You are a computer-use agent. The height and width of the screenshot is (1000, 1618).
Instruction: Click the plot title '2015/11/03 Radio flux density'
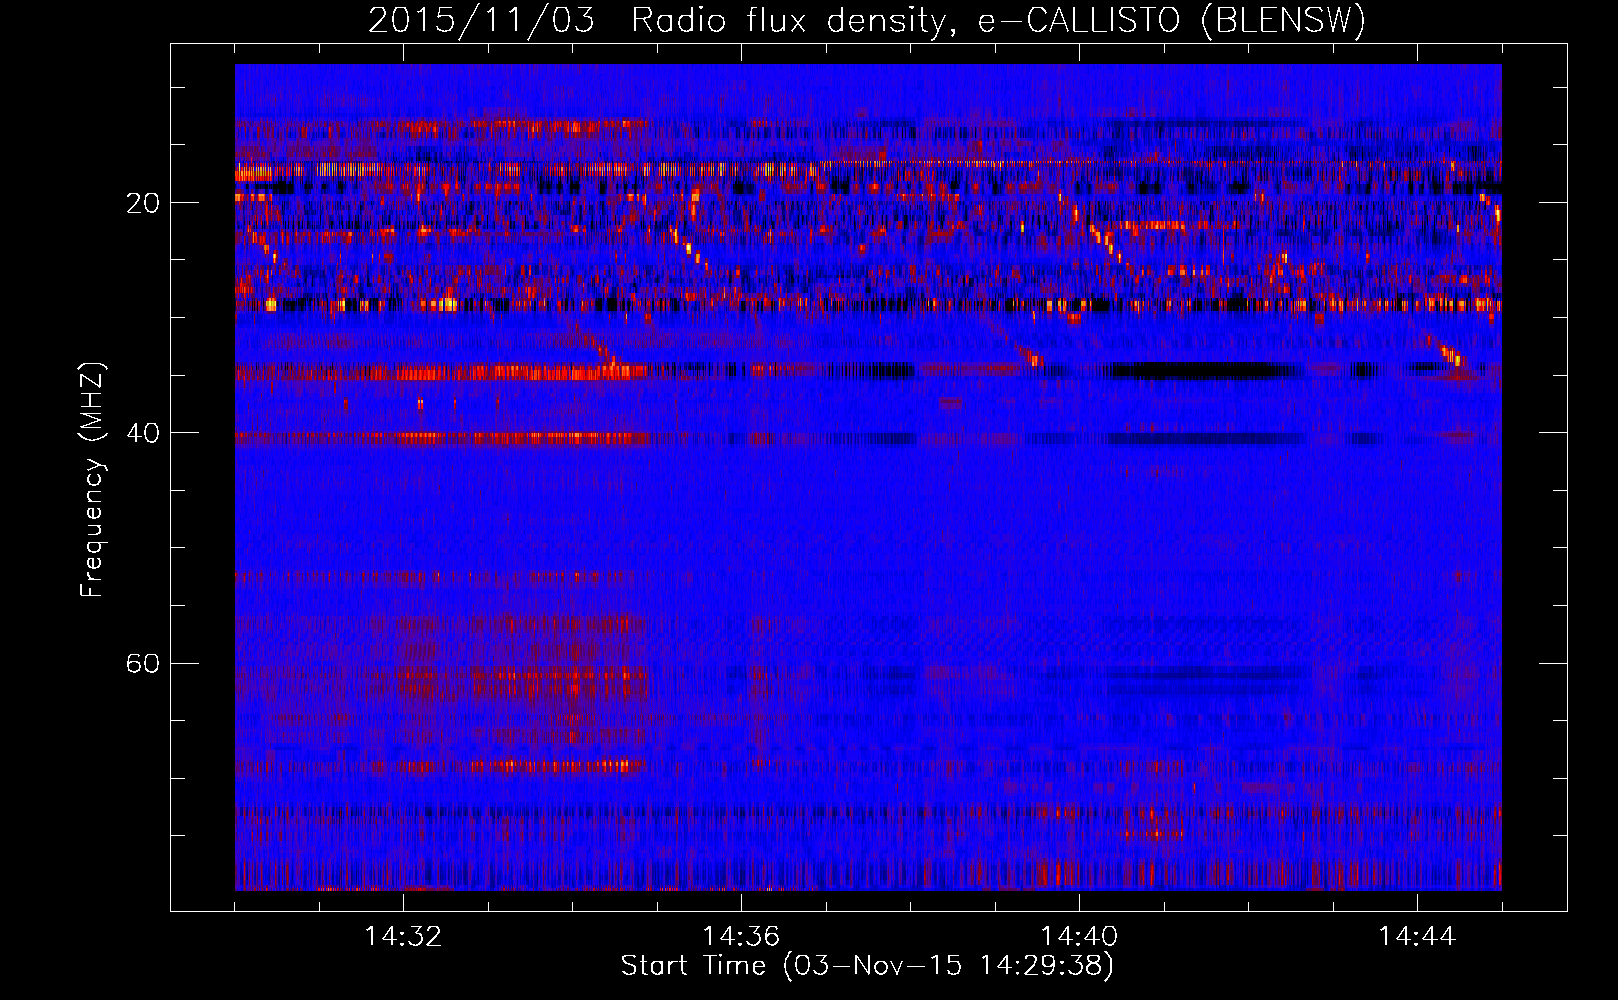pos(867,20)
